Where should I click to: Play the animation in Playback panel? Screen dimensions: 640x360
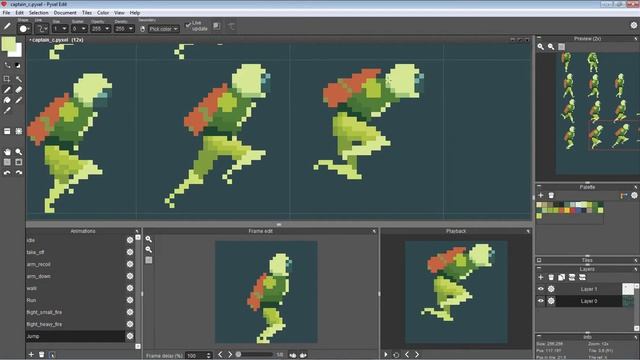(386, 355)
